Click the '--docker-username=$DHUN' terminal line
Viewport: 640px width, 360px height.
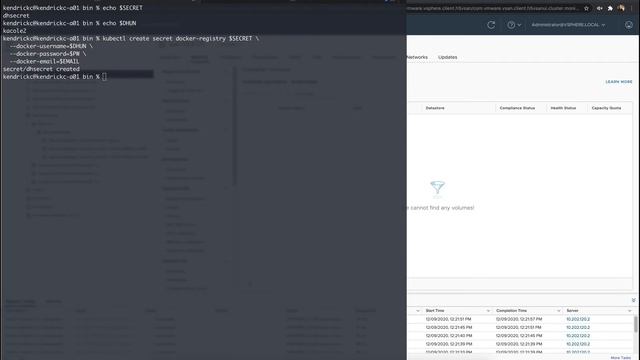click(x=51, y=46)
